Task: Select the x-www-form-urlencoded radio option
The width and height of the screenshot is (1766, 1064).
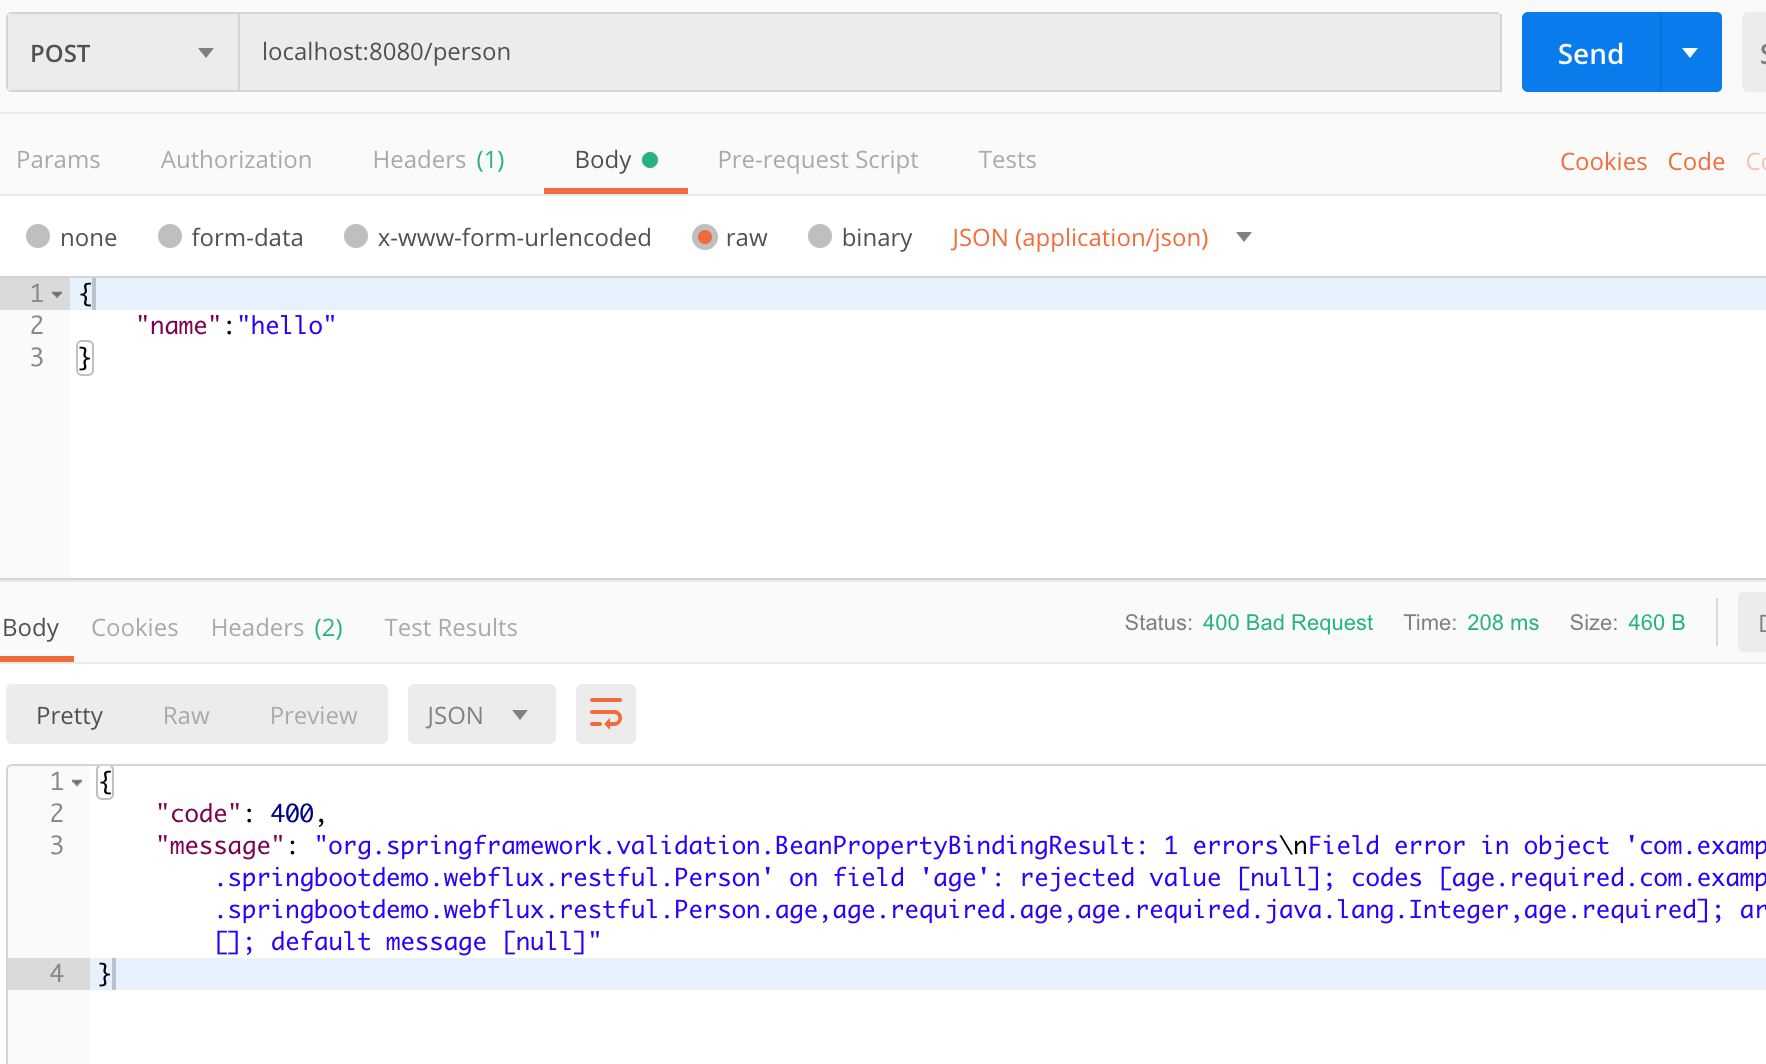Action: (x=356, y=236)
